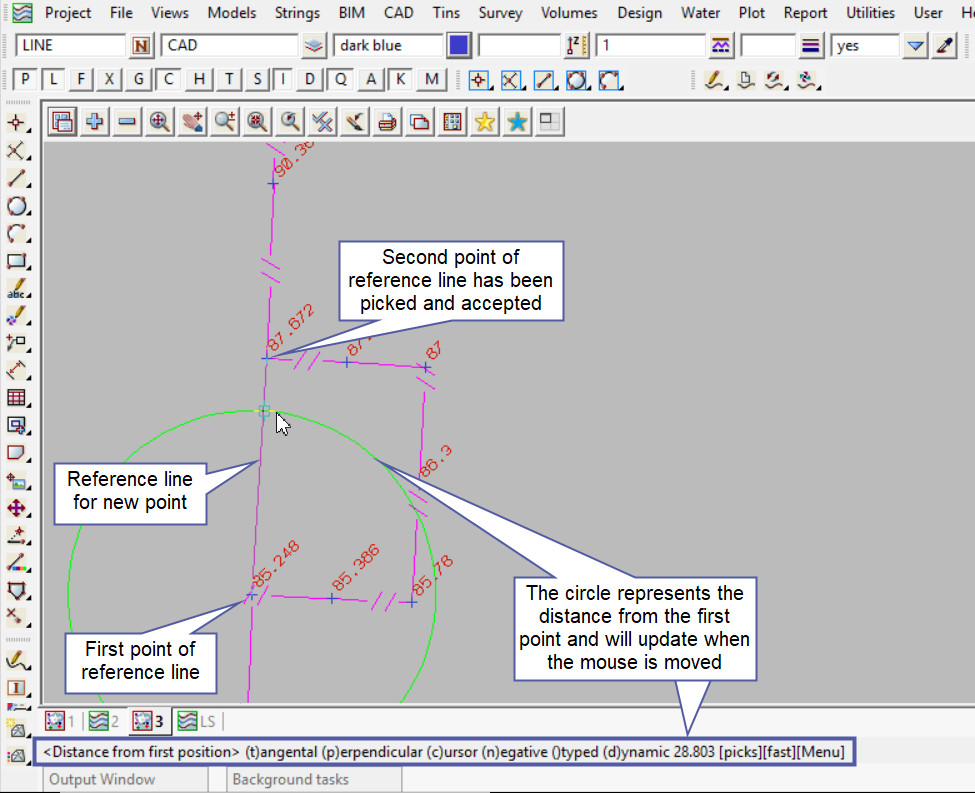The height and width of the screenshot is (793, 975).
Task: Select the create circle tool in left toolbar
Action: pos(16,207)
